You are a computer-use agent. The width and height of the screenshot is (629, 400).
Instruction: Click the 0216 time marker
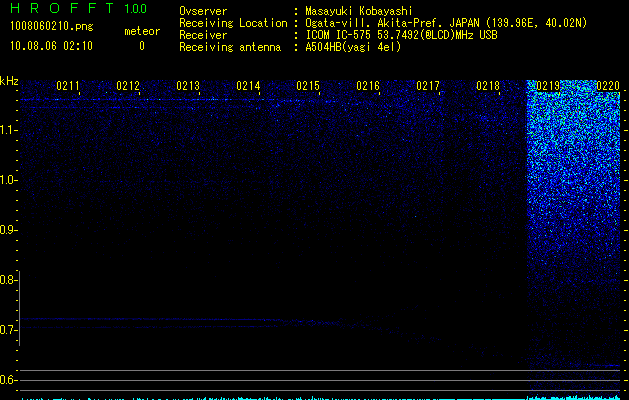pyautogui.click(x=368, y=86)
